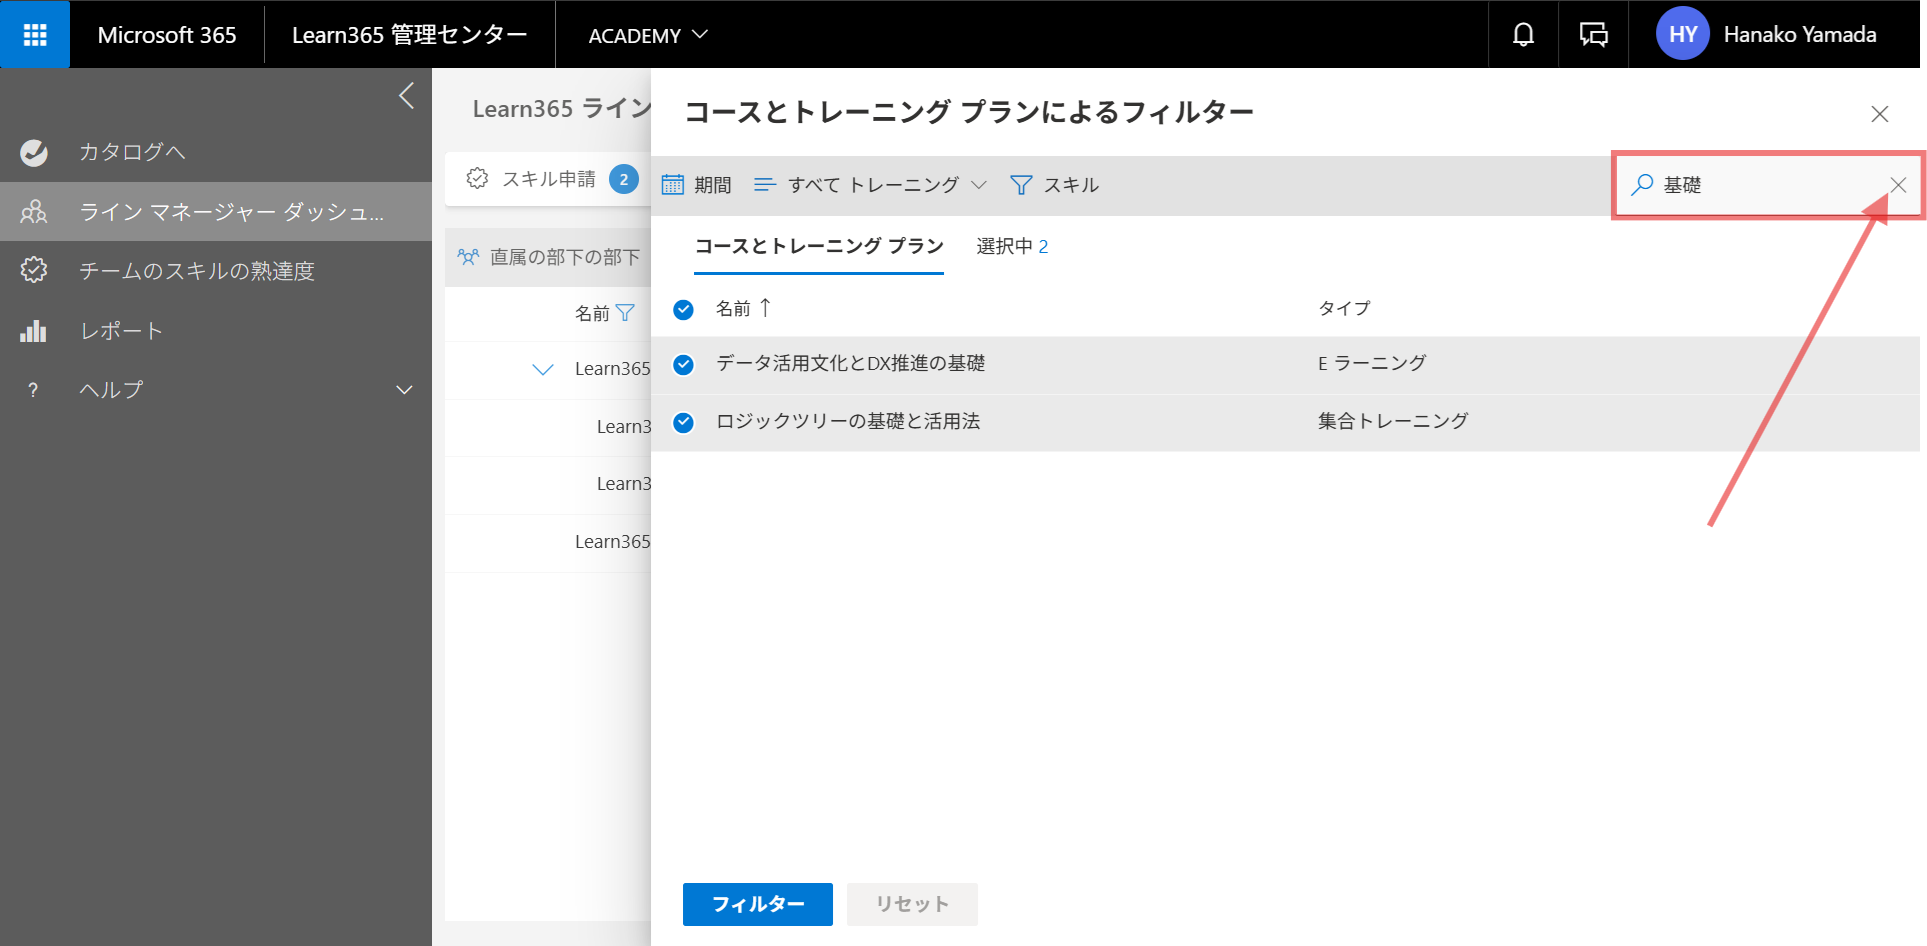The width and height of the screenshot is (1927, 946).
Task: Toggle the select-all checkbox beside 名前
Action: point(683,310)
